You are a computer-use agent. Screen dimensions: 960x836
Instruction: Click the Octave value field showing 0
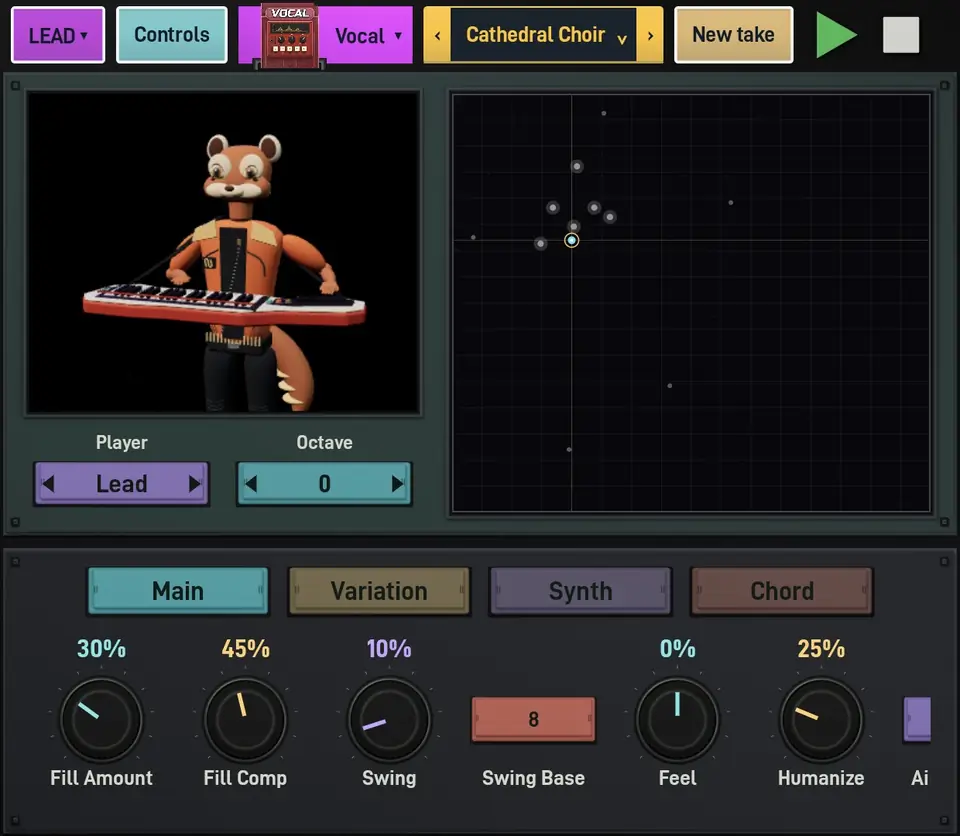click(324, 484)
